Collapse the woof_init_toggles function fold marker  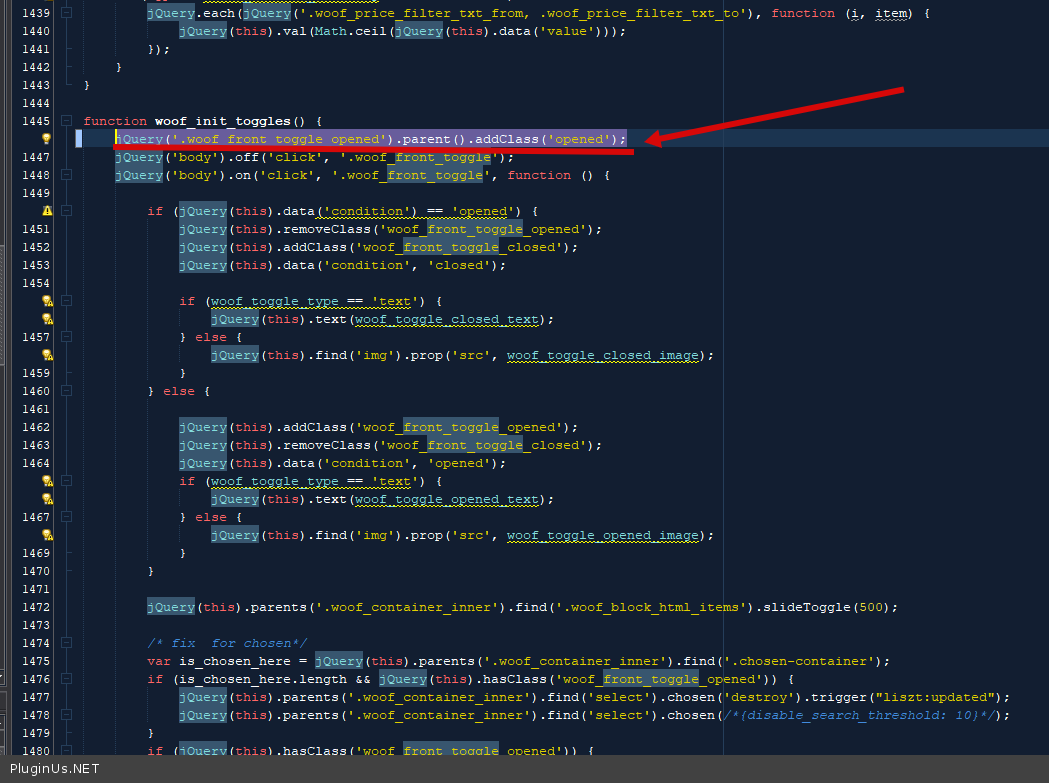(x=66, y=121)
